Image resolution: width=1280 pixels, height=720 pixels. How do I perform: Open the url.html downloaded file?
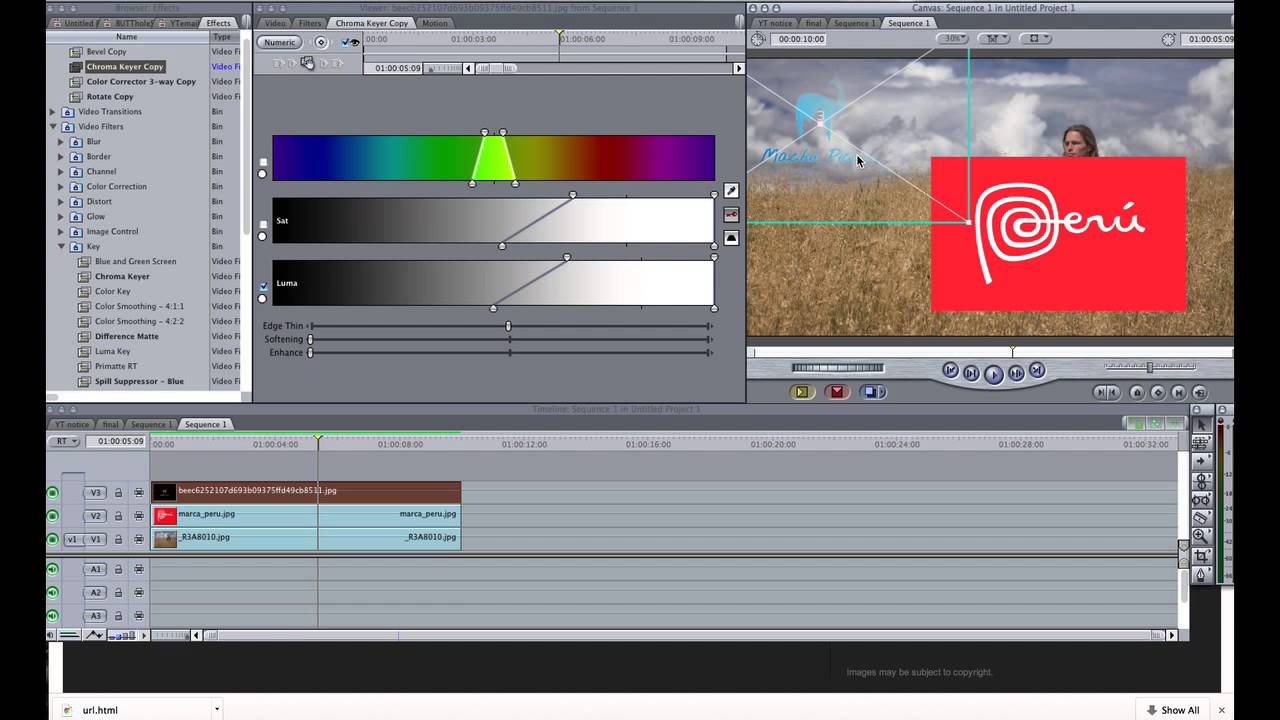[x=100, y=710]
